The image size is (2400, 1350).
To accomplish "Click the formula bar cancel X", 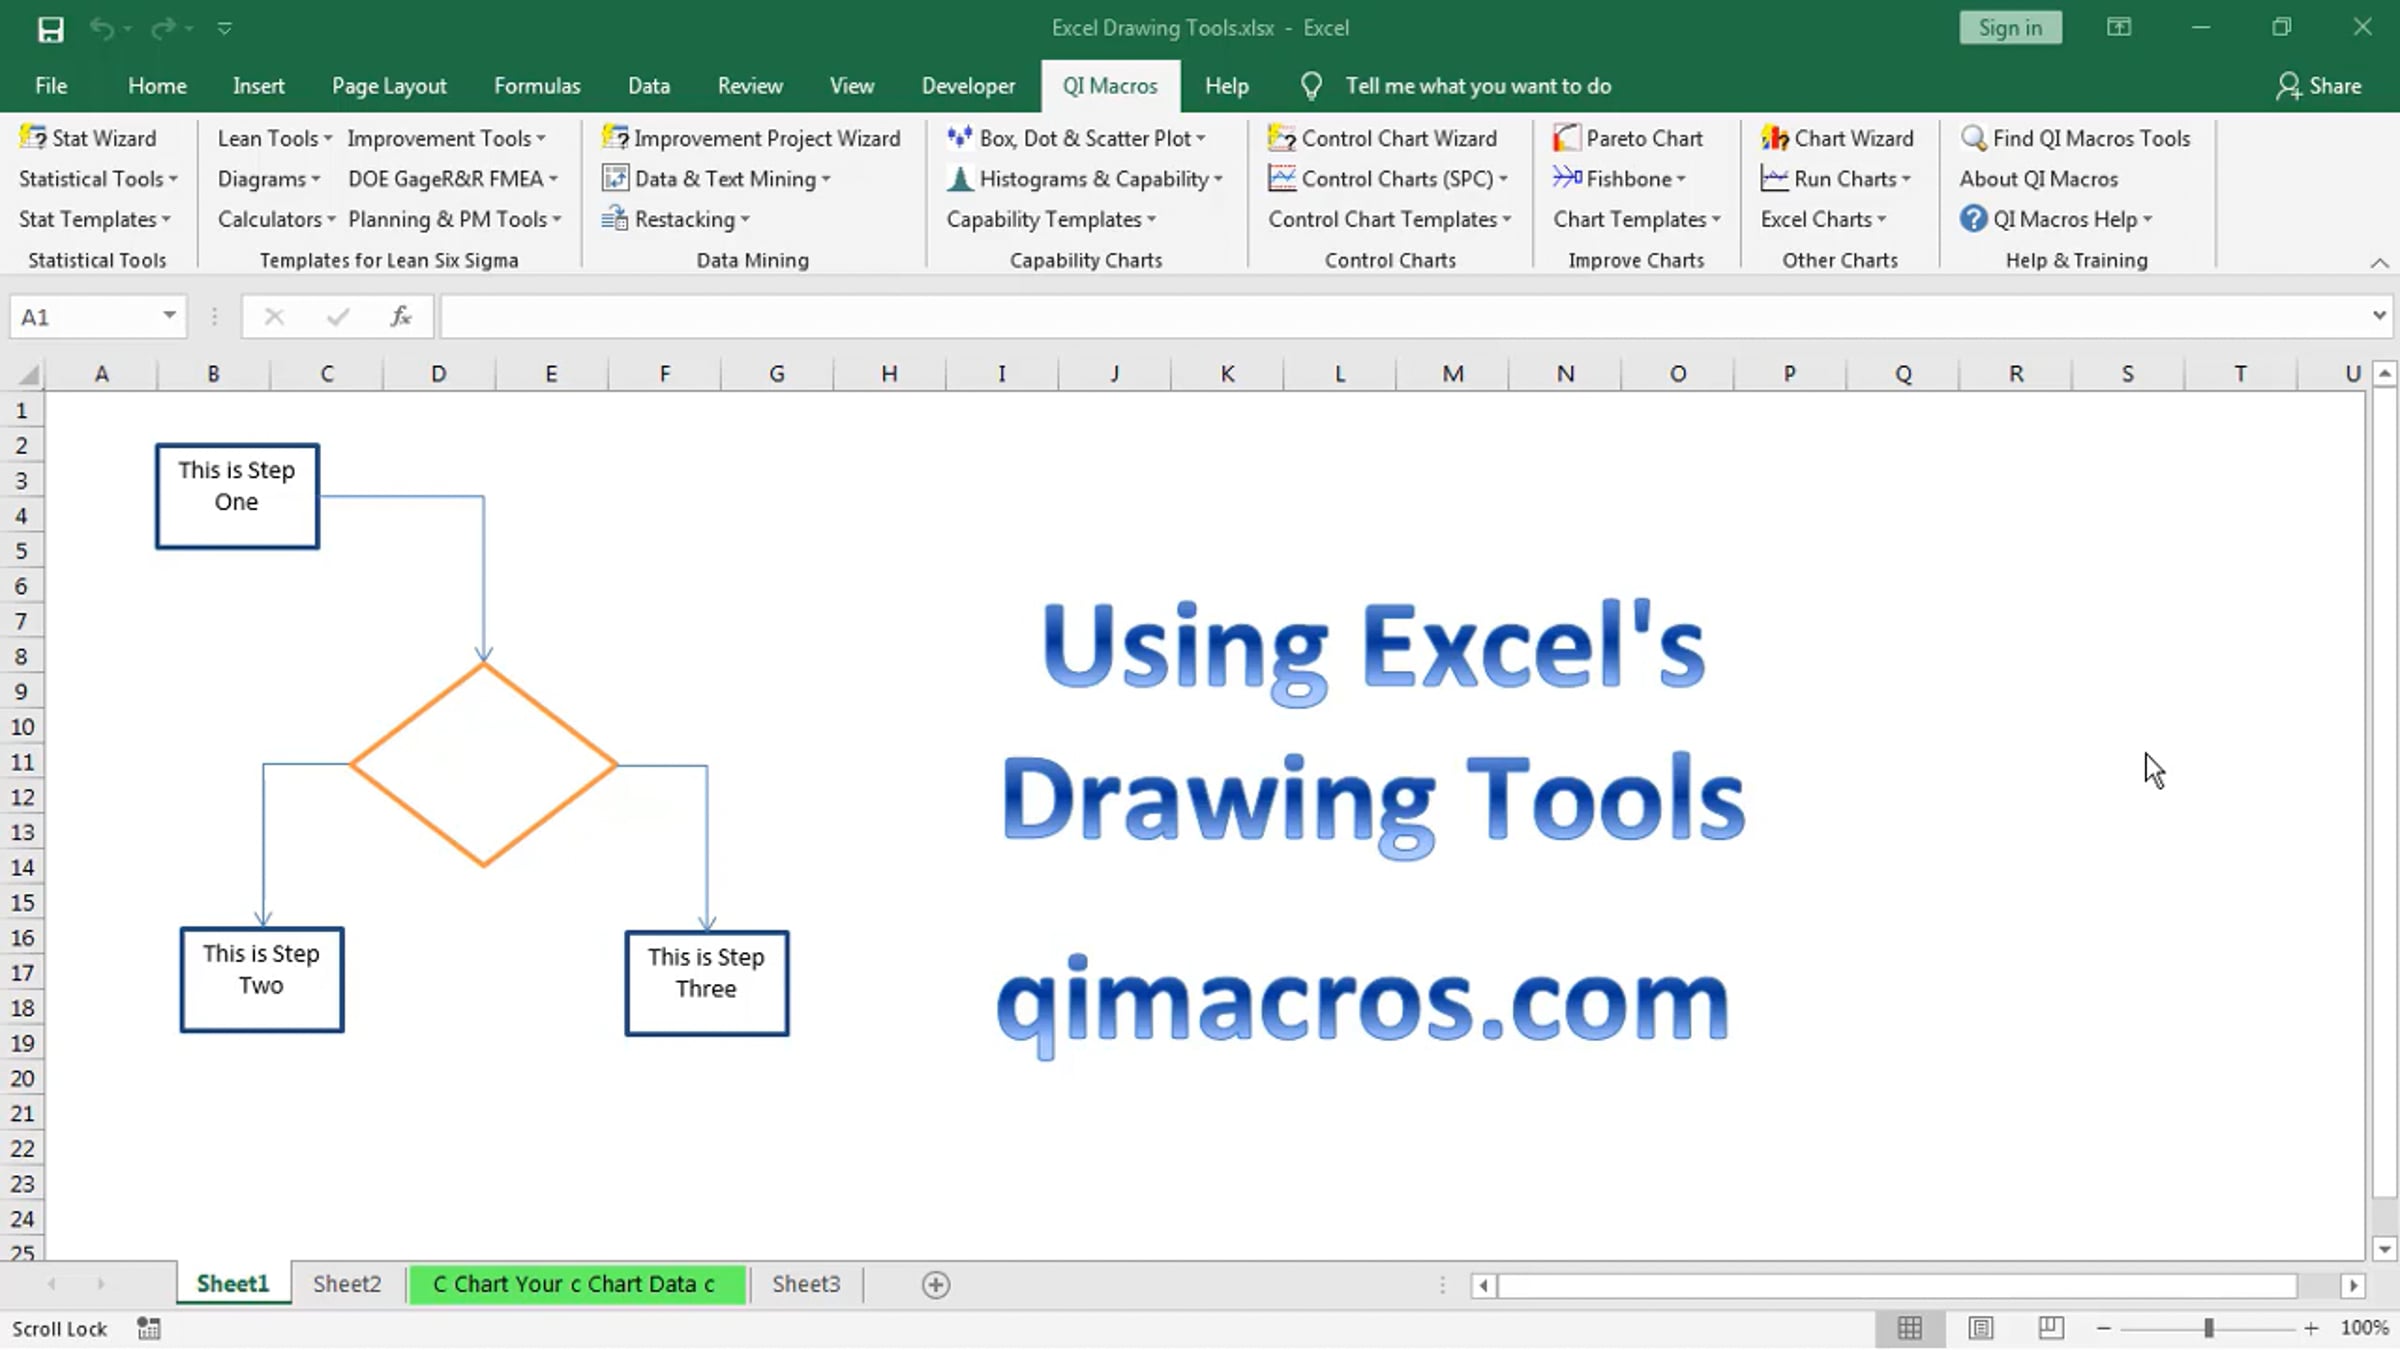I will click(x=274, y=317).
